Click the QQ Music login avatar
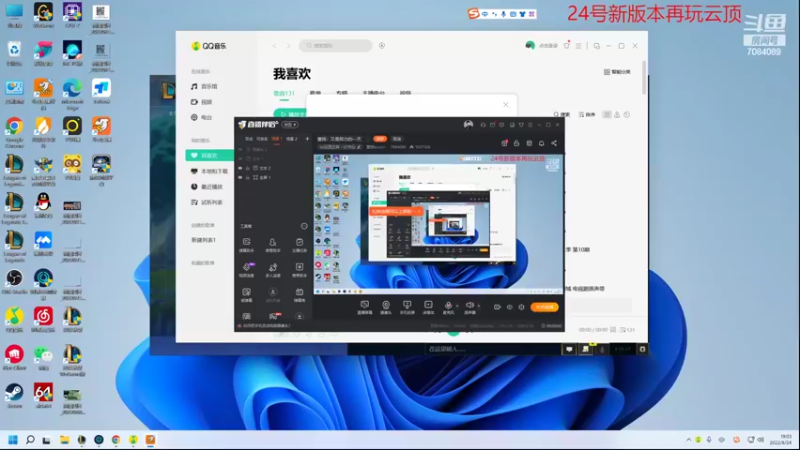 [x=530, y=45]
